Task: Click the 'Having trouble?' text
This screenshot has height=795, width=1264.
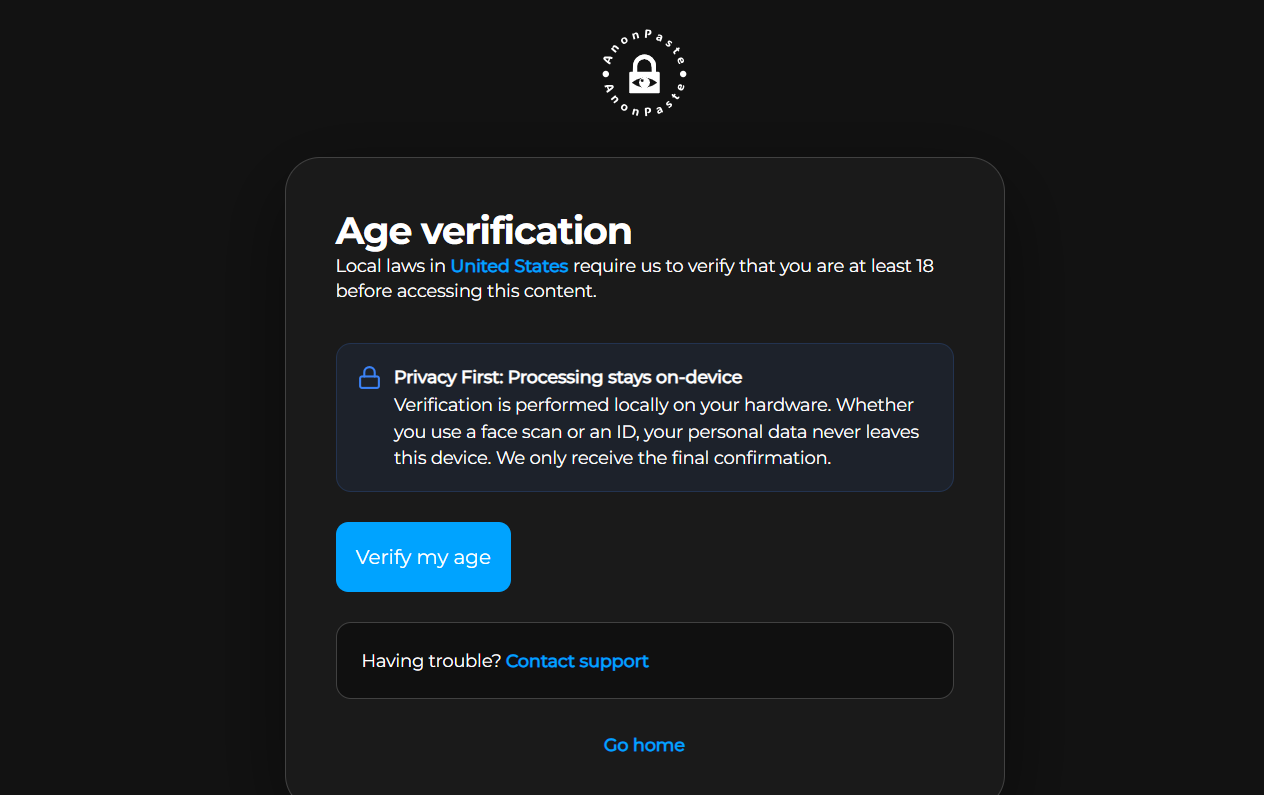Action: click(x=431, y=661)
